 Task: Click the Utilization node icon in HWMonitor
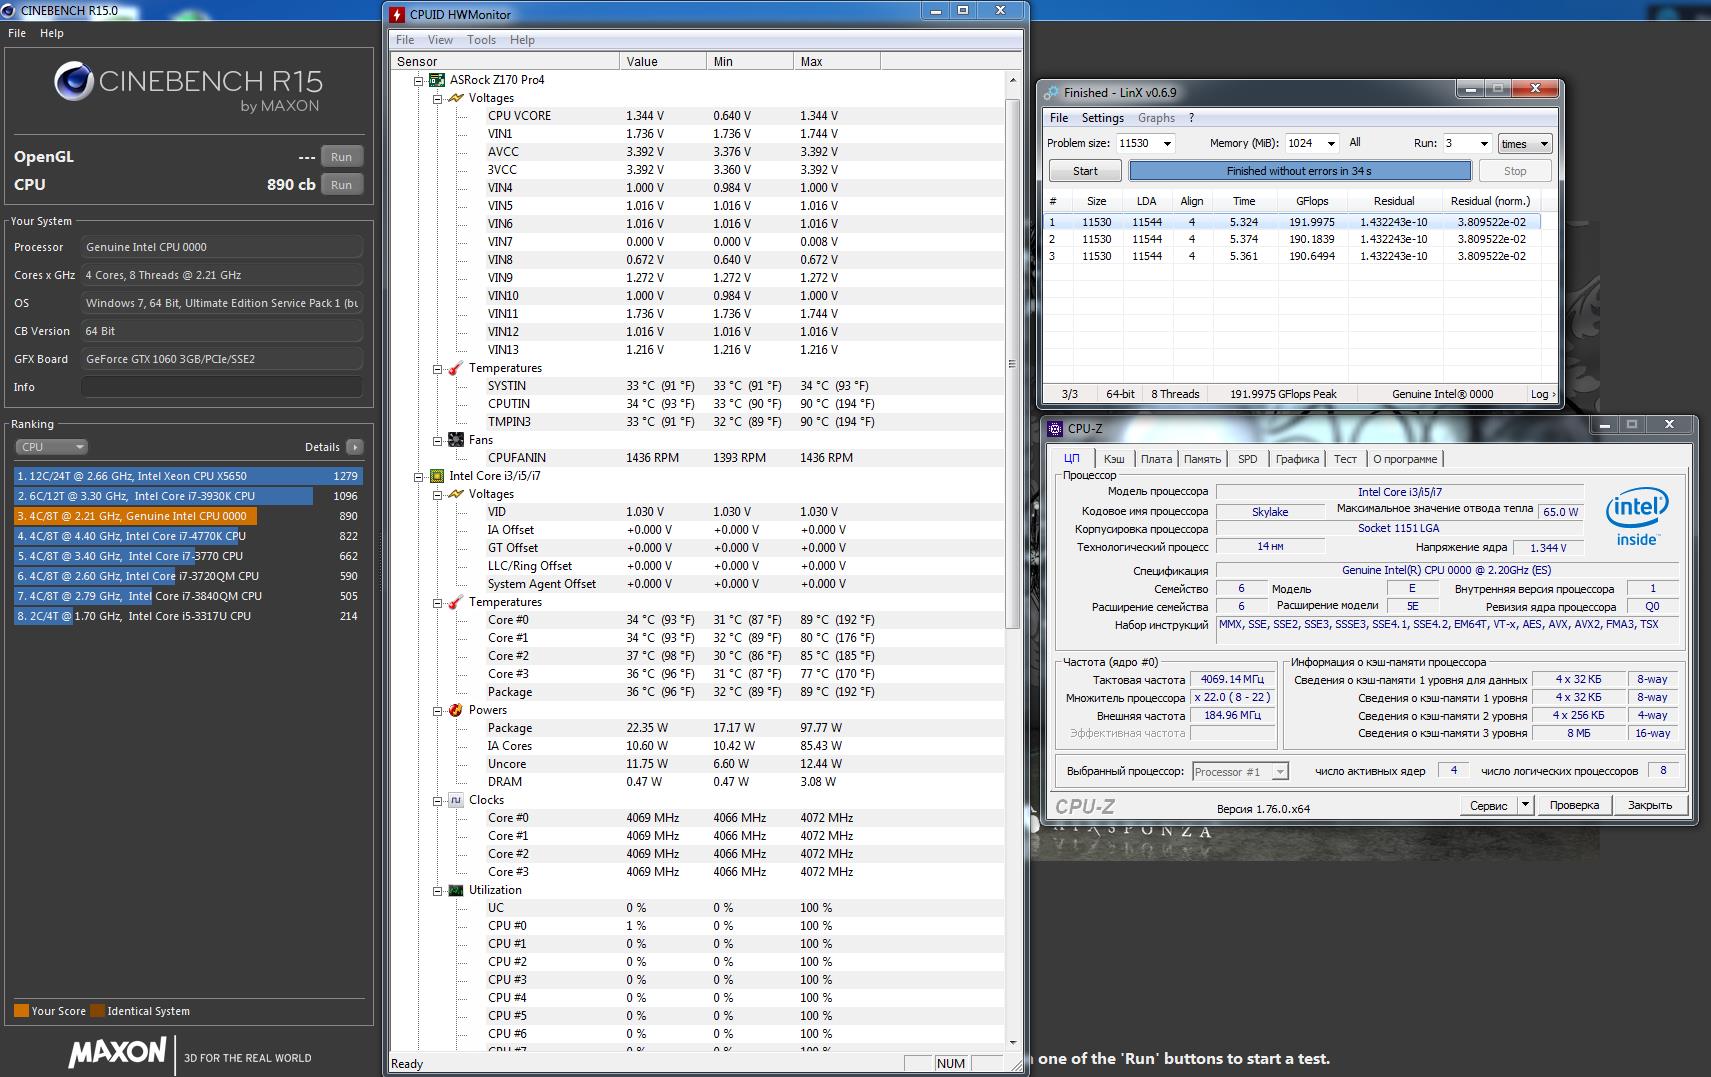[x=456, y=890]
